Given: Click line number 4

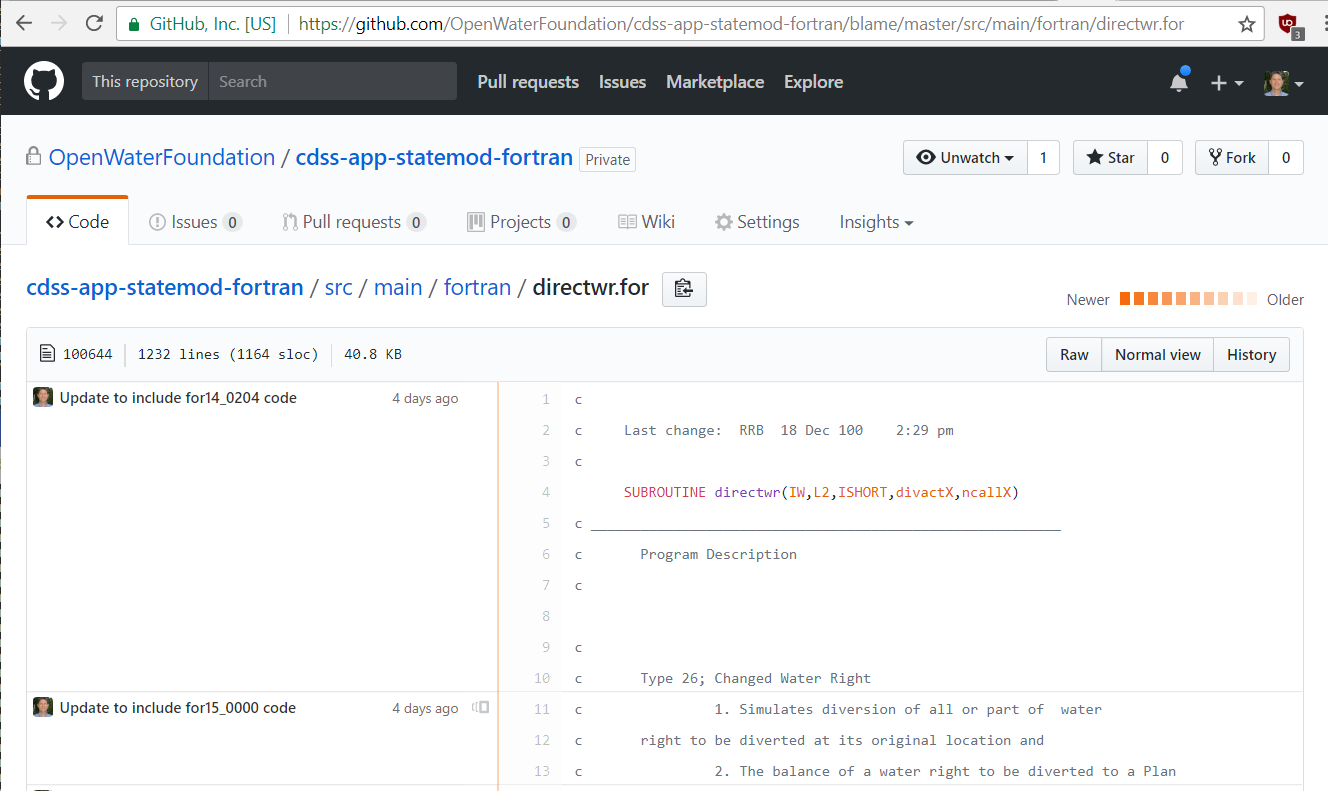Looking at the screenshot, I should click(546, 492).
